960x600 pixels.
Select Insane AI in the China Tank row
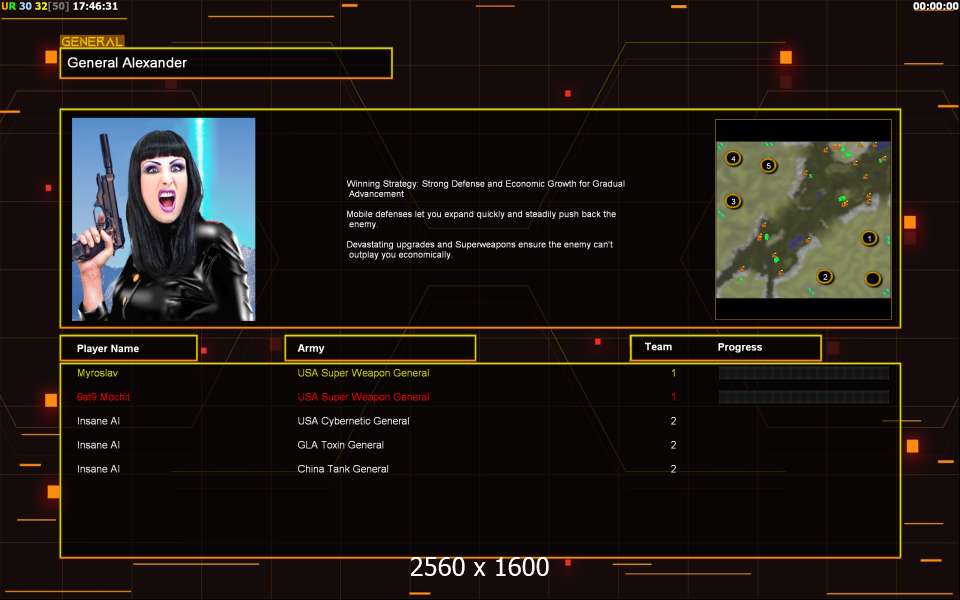pyautogui.click(x=99, y=469)
